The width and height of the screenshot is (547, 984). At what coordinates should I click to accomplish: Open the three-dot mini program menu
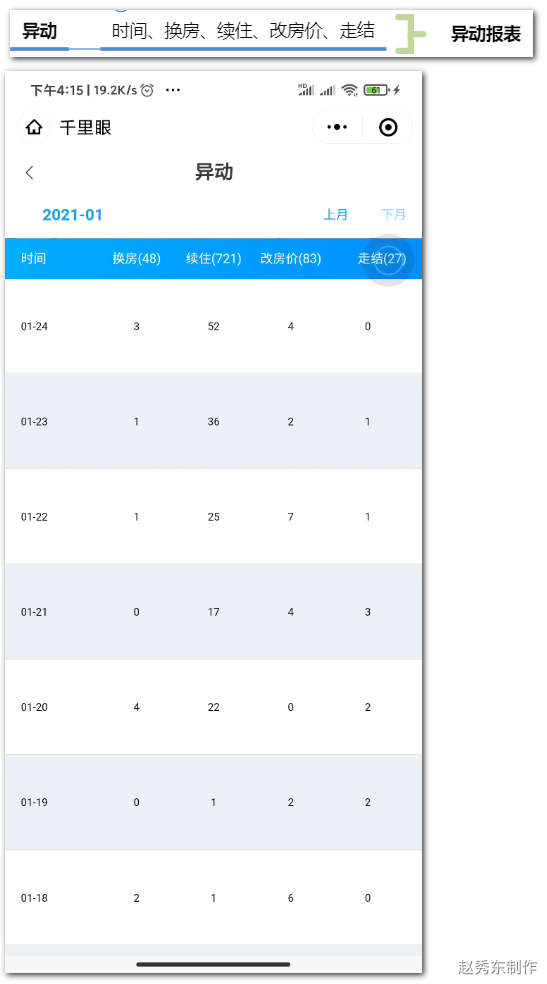(337, 127)
